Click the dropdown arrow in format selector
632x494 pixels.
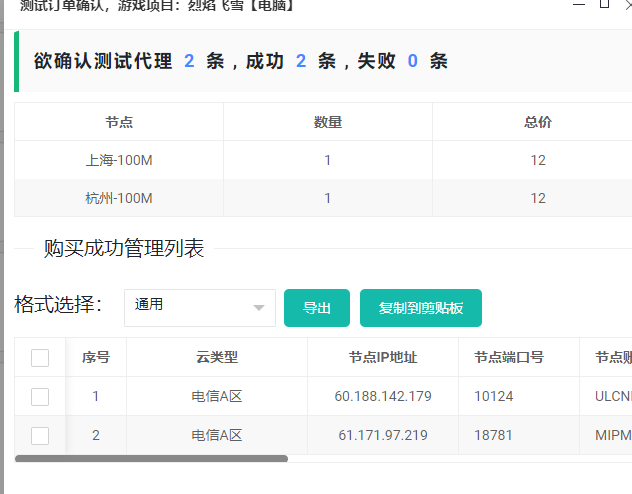click(259, 308)
